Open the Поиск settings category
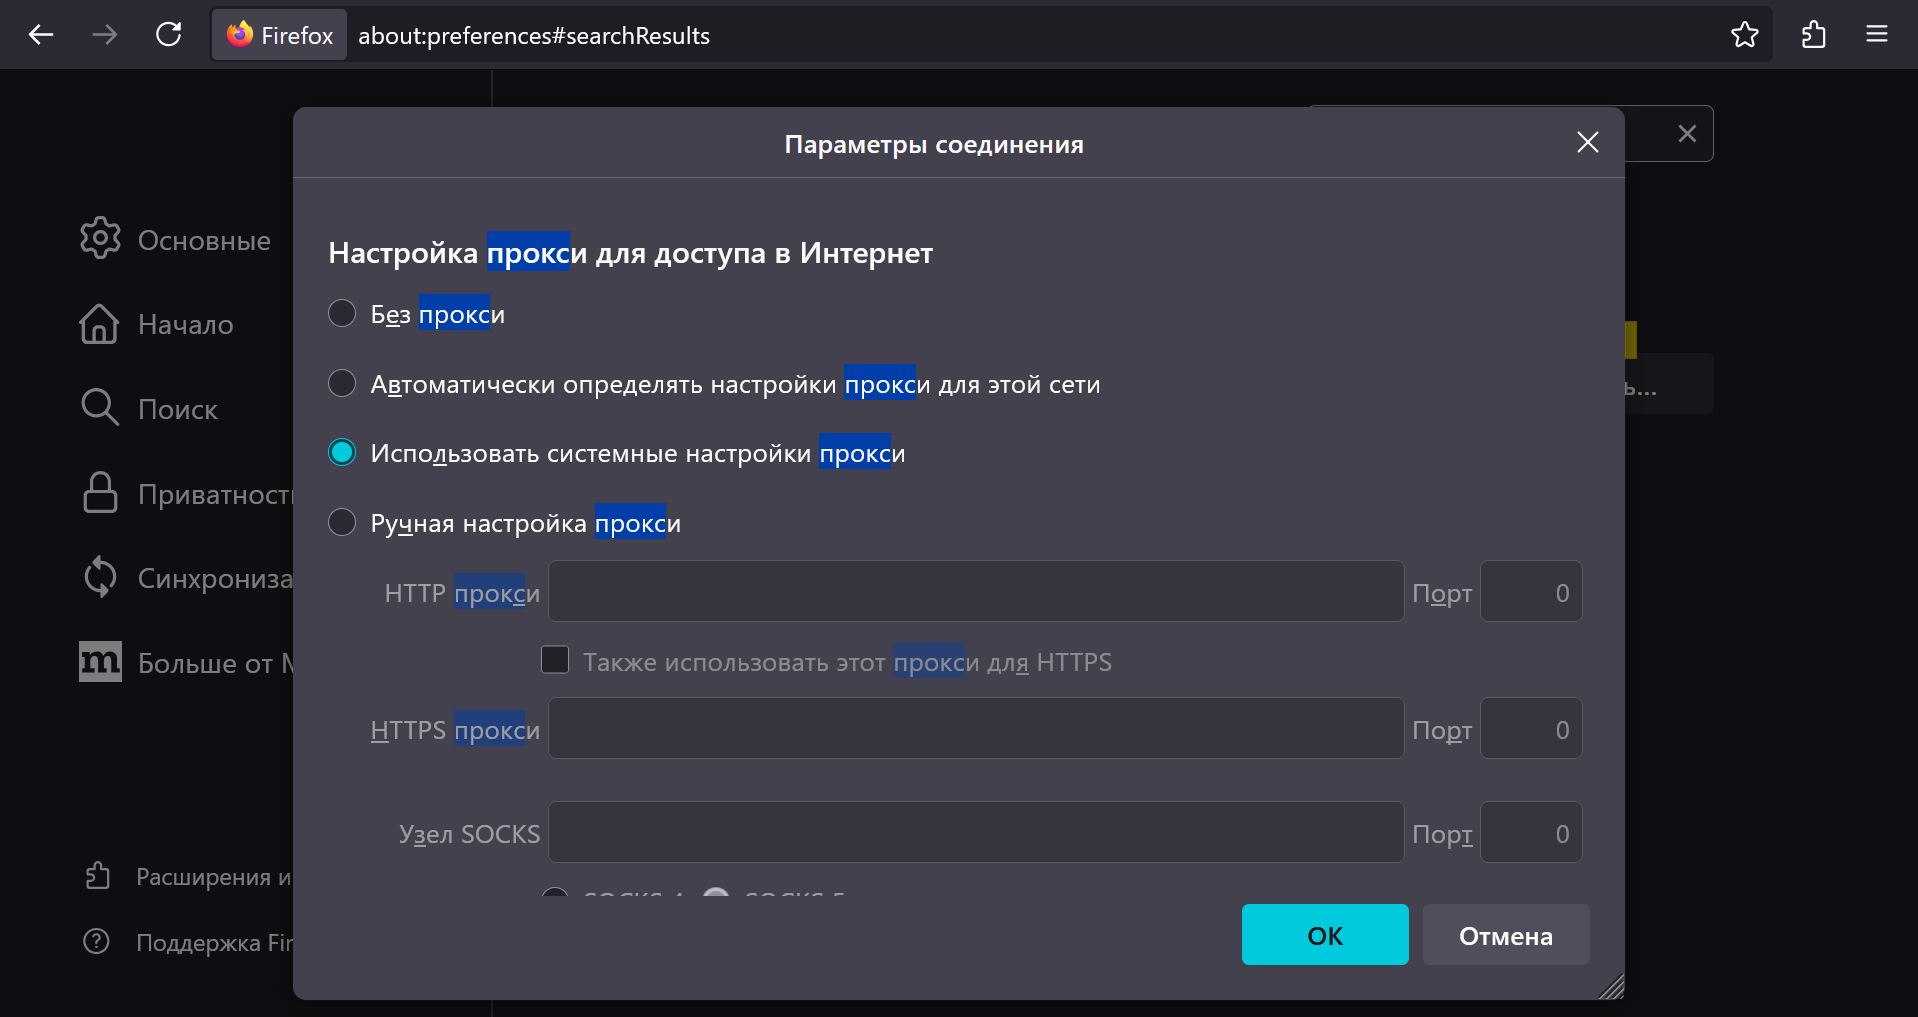The width and height of the screenshot is (1918, 1017). [x=148, y=409]
